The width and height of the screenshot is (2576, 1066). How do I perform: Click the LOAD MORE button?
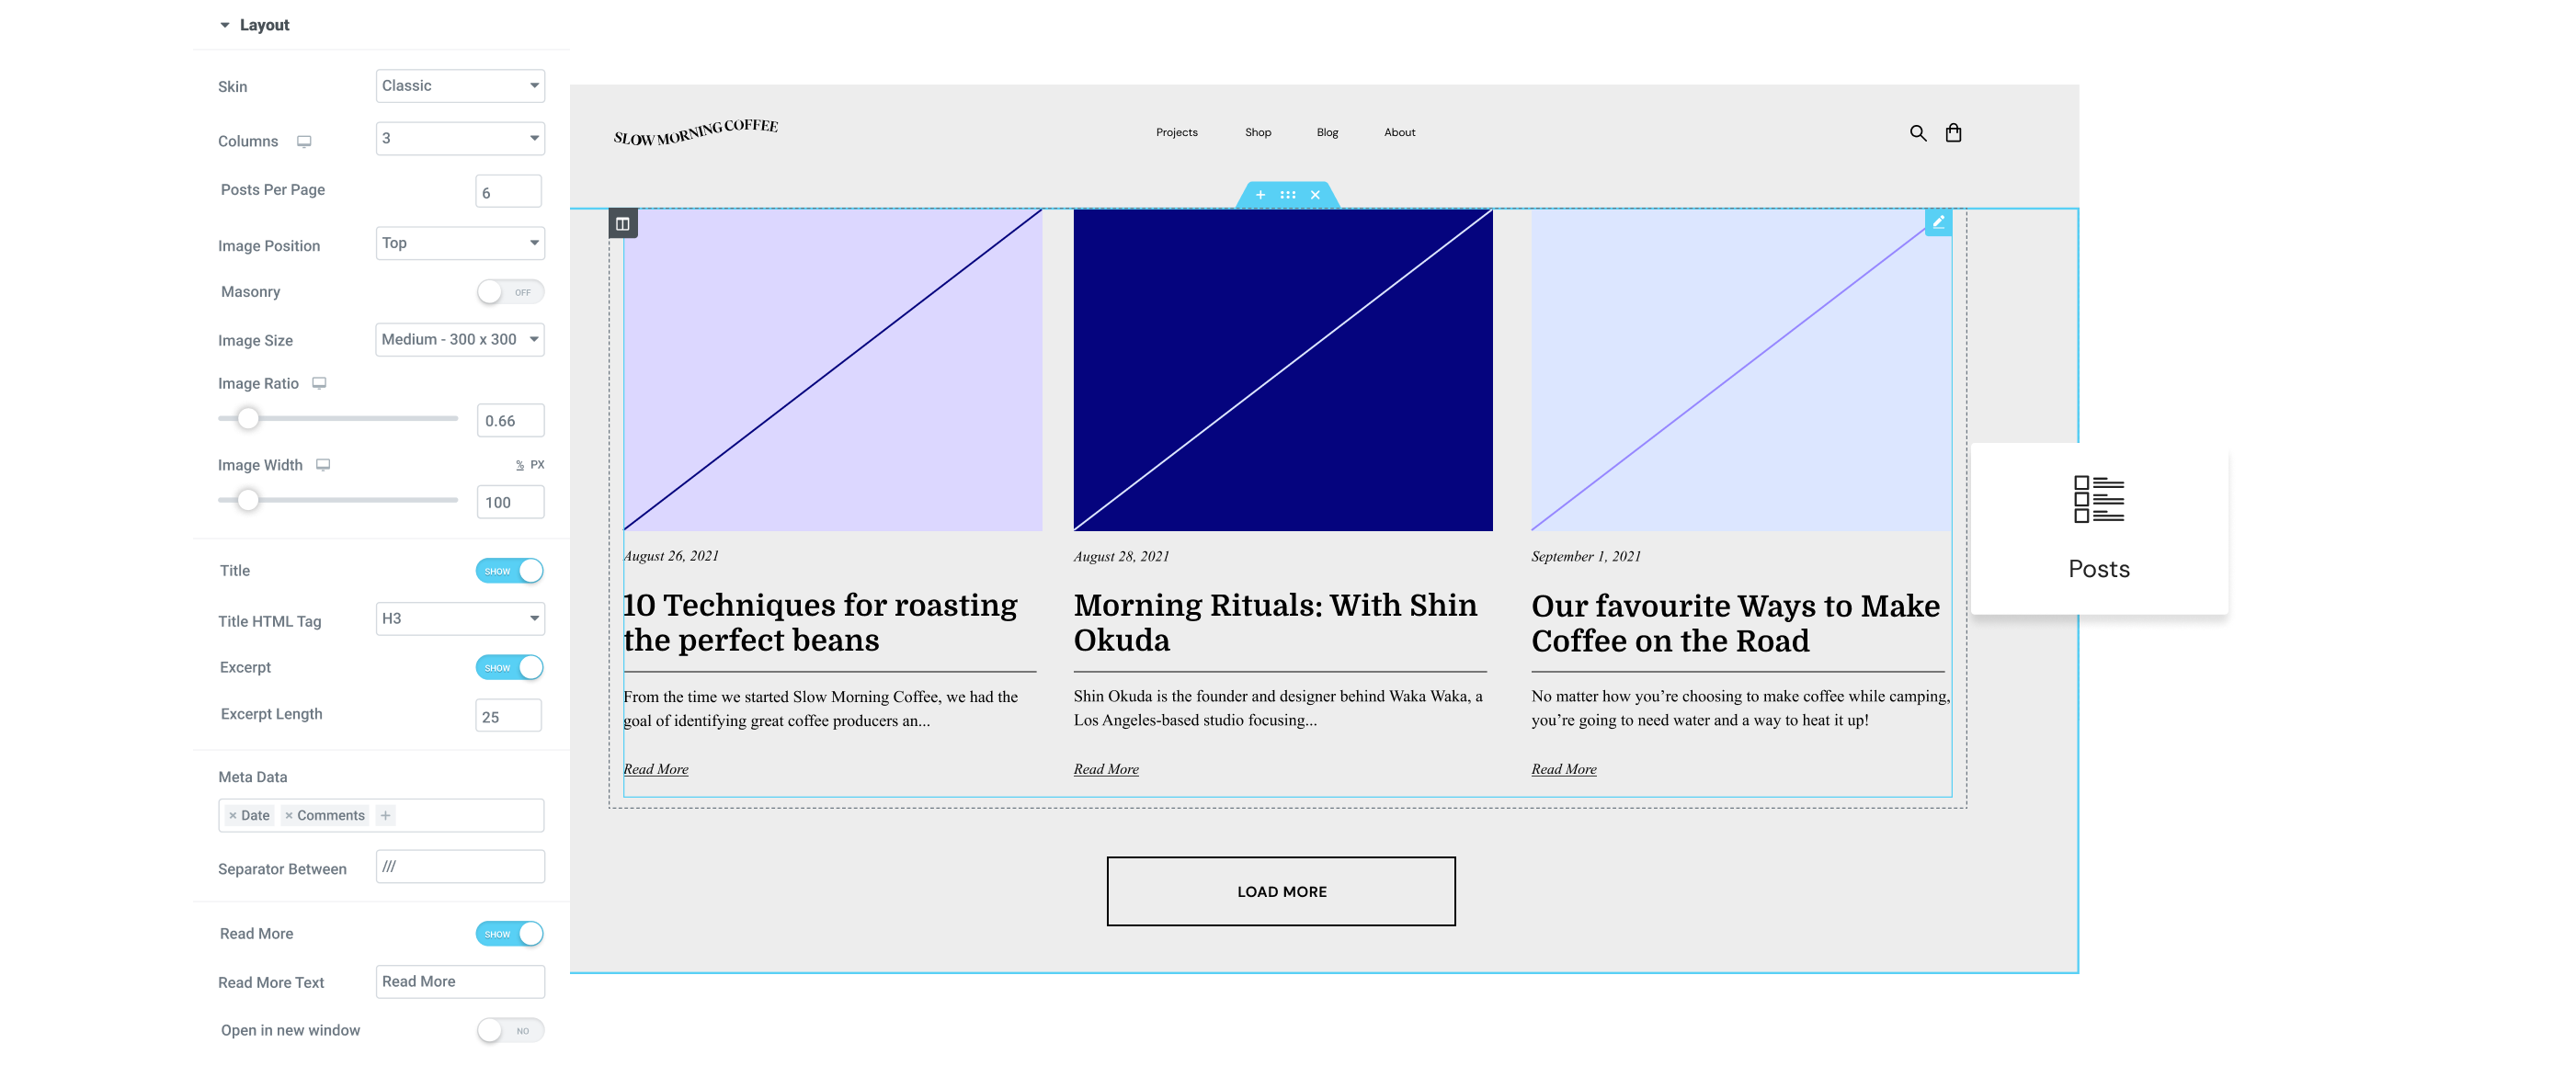(1280, 891)
